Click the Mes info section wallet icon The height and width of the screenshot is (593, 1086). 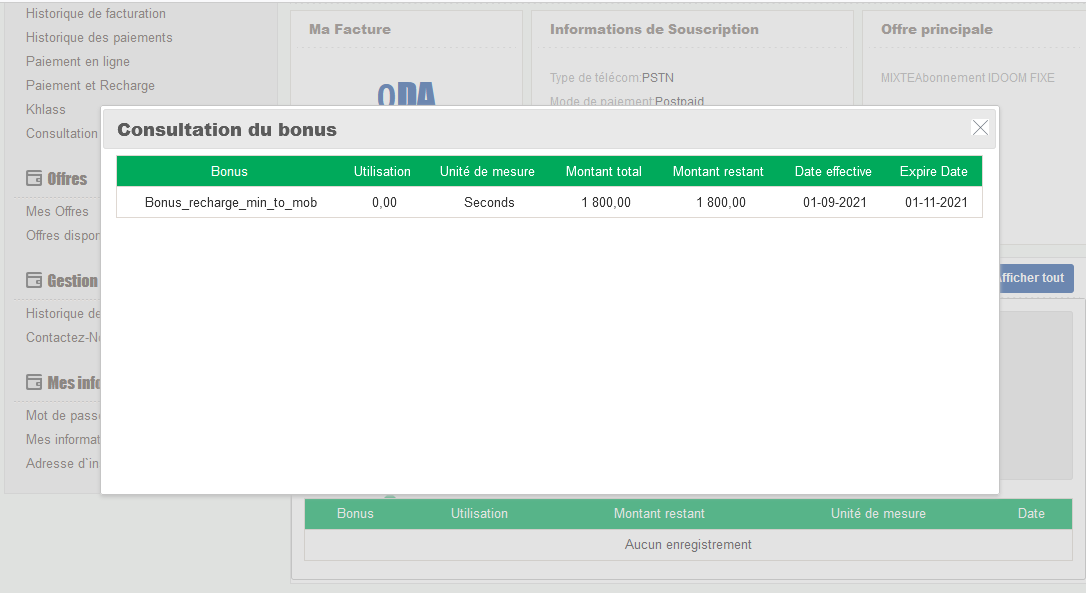[34, 383]
